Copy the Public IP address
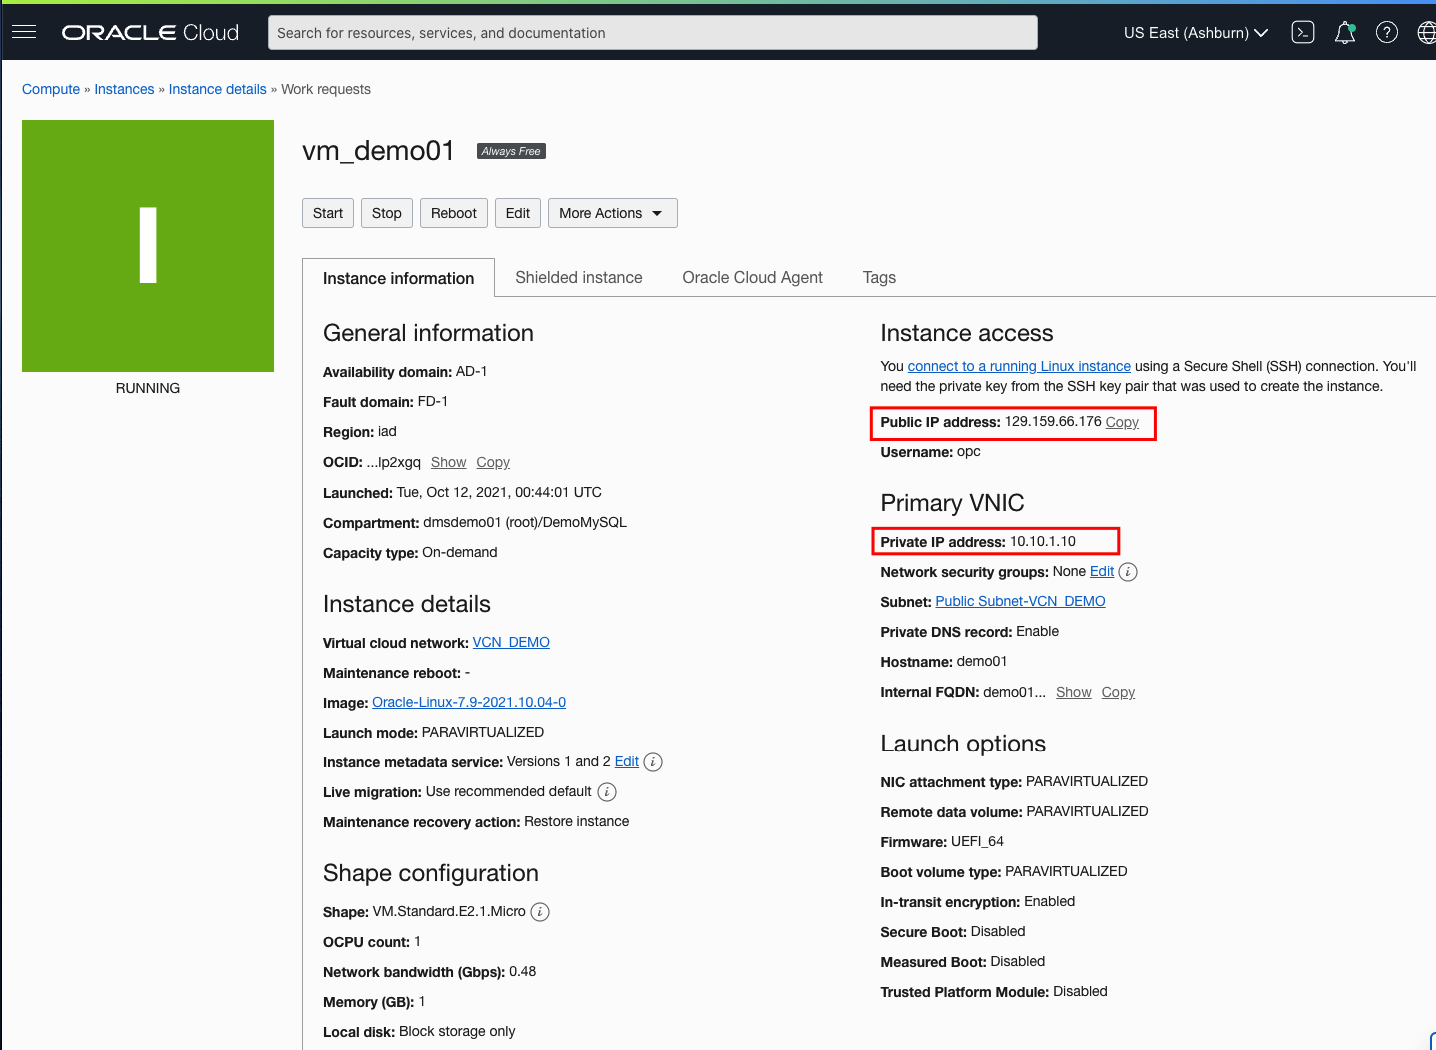Screen dimensions: 1436x1050 [x=1122, y=422]
